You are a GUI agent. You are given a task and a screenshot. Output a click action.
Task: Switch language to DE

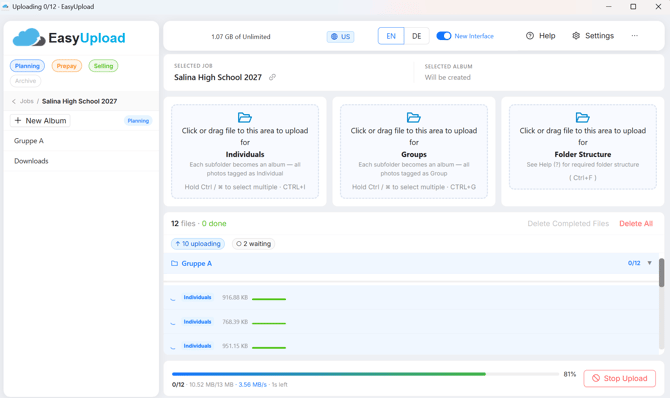(x=417, y=36)
